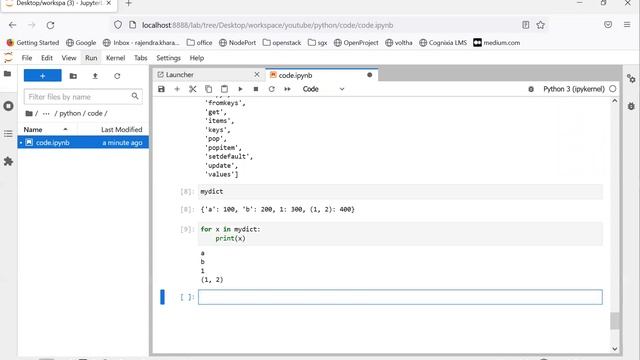Image resolution: width=640 pixels, height=360 pixels.
Task: Navigate to the python folder in breadcrumb
Action: tap(70, 113)
